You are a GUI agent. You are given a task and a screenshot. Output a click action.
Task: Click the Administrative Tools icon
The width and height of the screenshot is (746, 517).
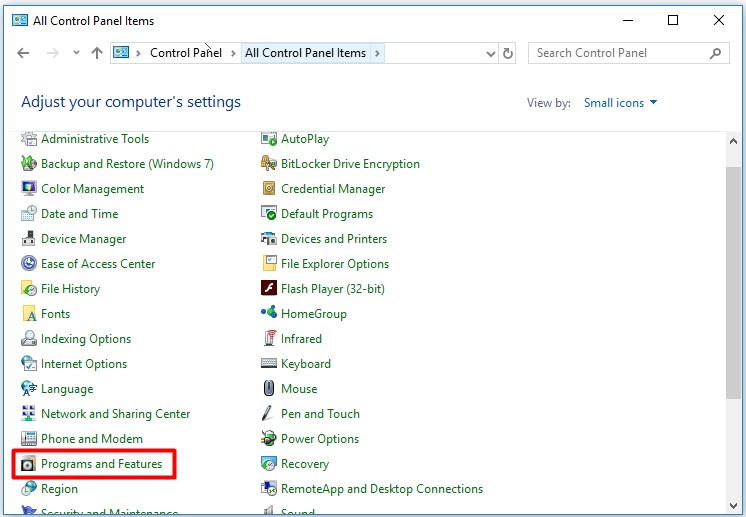[x=29, y=139]
